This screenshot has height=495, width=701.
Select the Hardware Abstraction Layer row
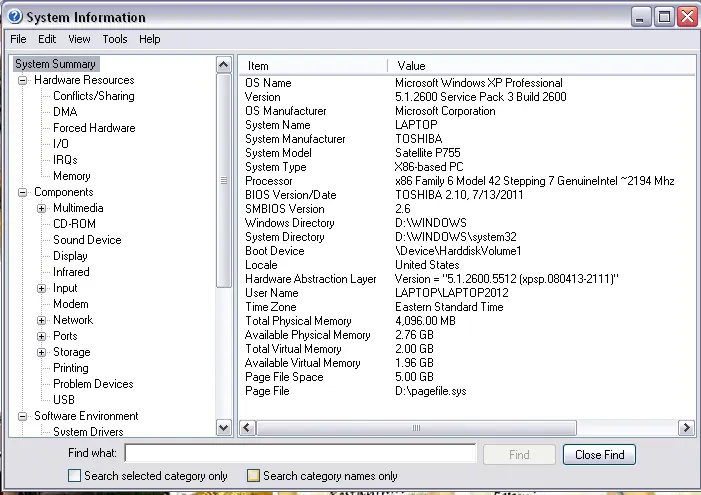pyautogui.click(x=467, y=279)
